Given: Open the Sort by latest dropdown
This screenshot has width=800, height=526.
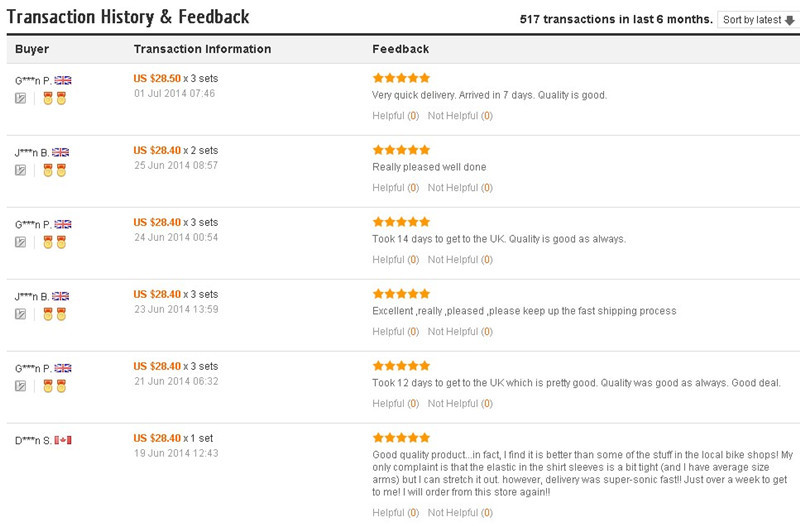Looking at the screenshot, I should point(759,20).
